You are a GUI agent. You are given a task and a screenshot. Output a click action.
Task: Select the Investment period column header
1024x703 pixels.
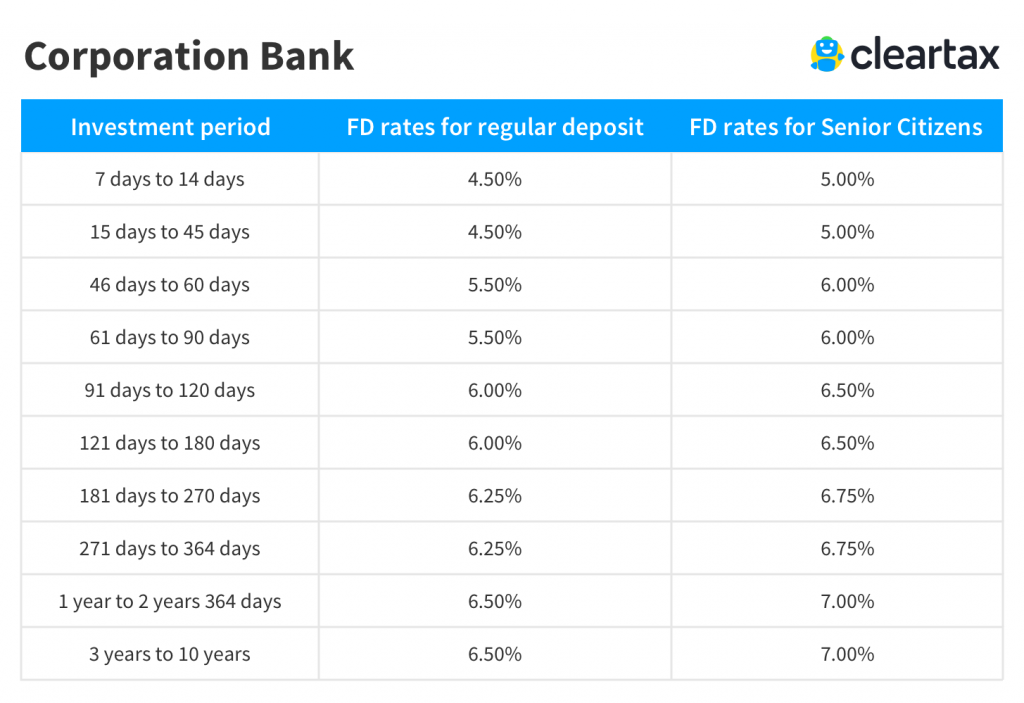tap(170, 127)
